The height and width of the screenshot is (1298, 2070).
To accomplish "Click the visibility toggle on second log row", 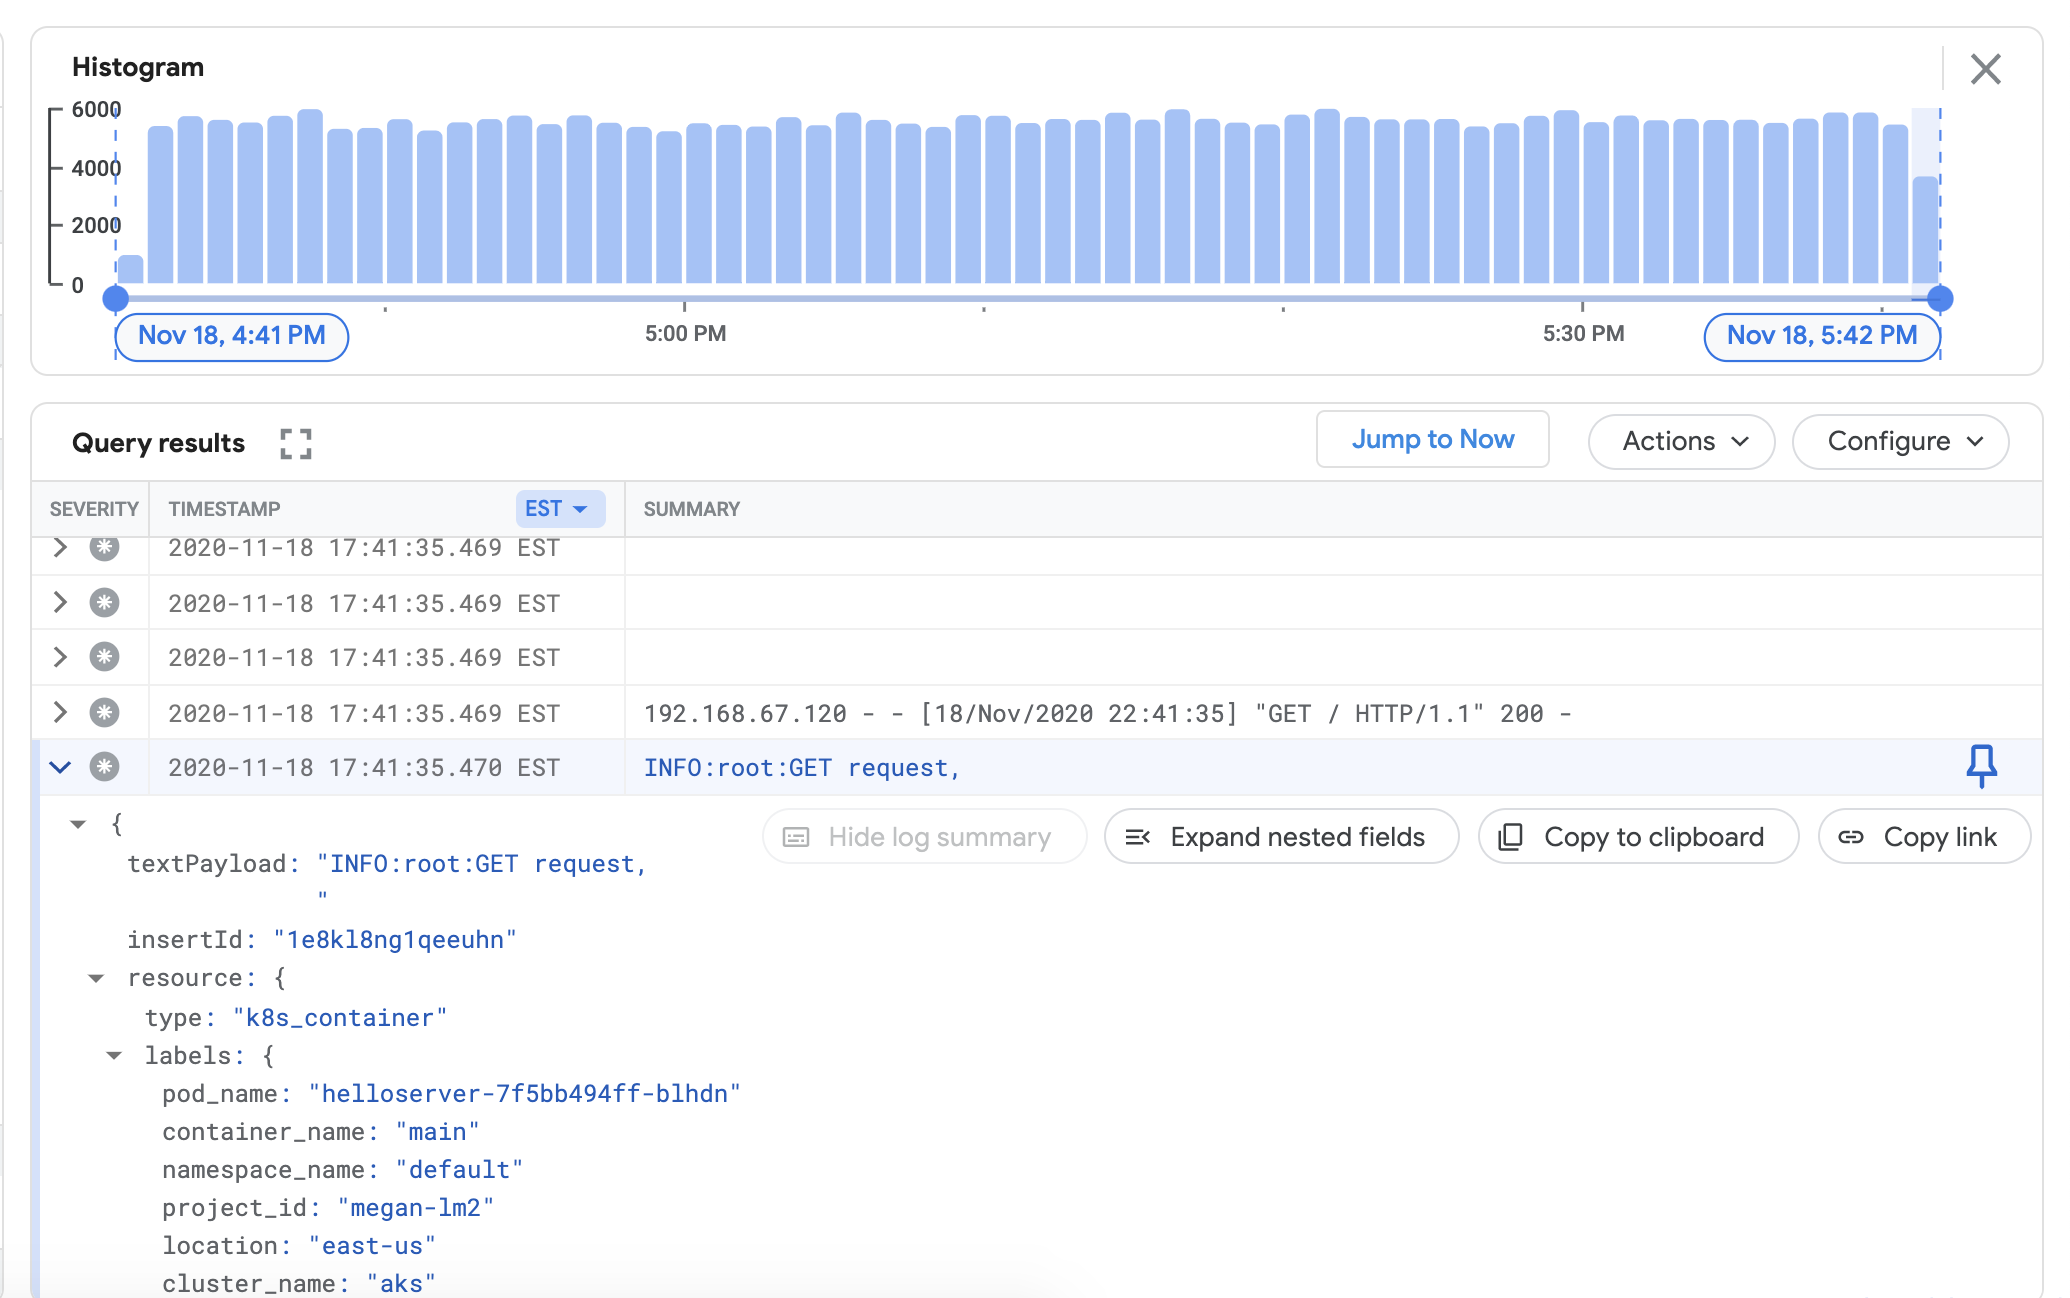I will (x=58, y=603).
